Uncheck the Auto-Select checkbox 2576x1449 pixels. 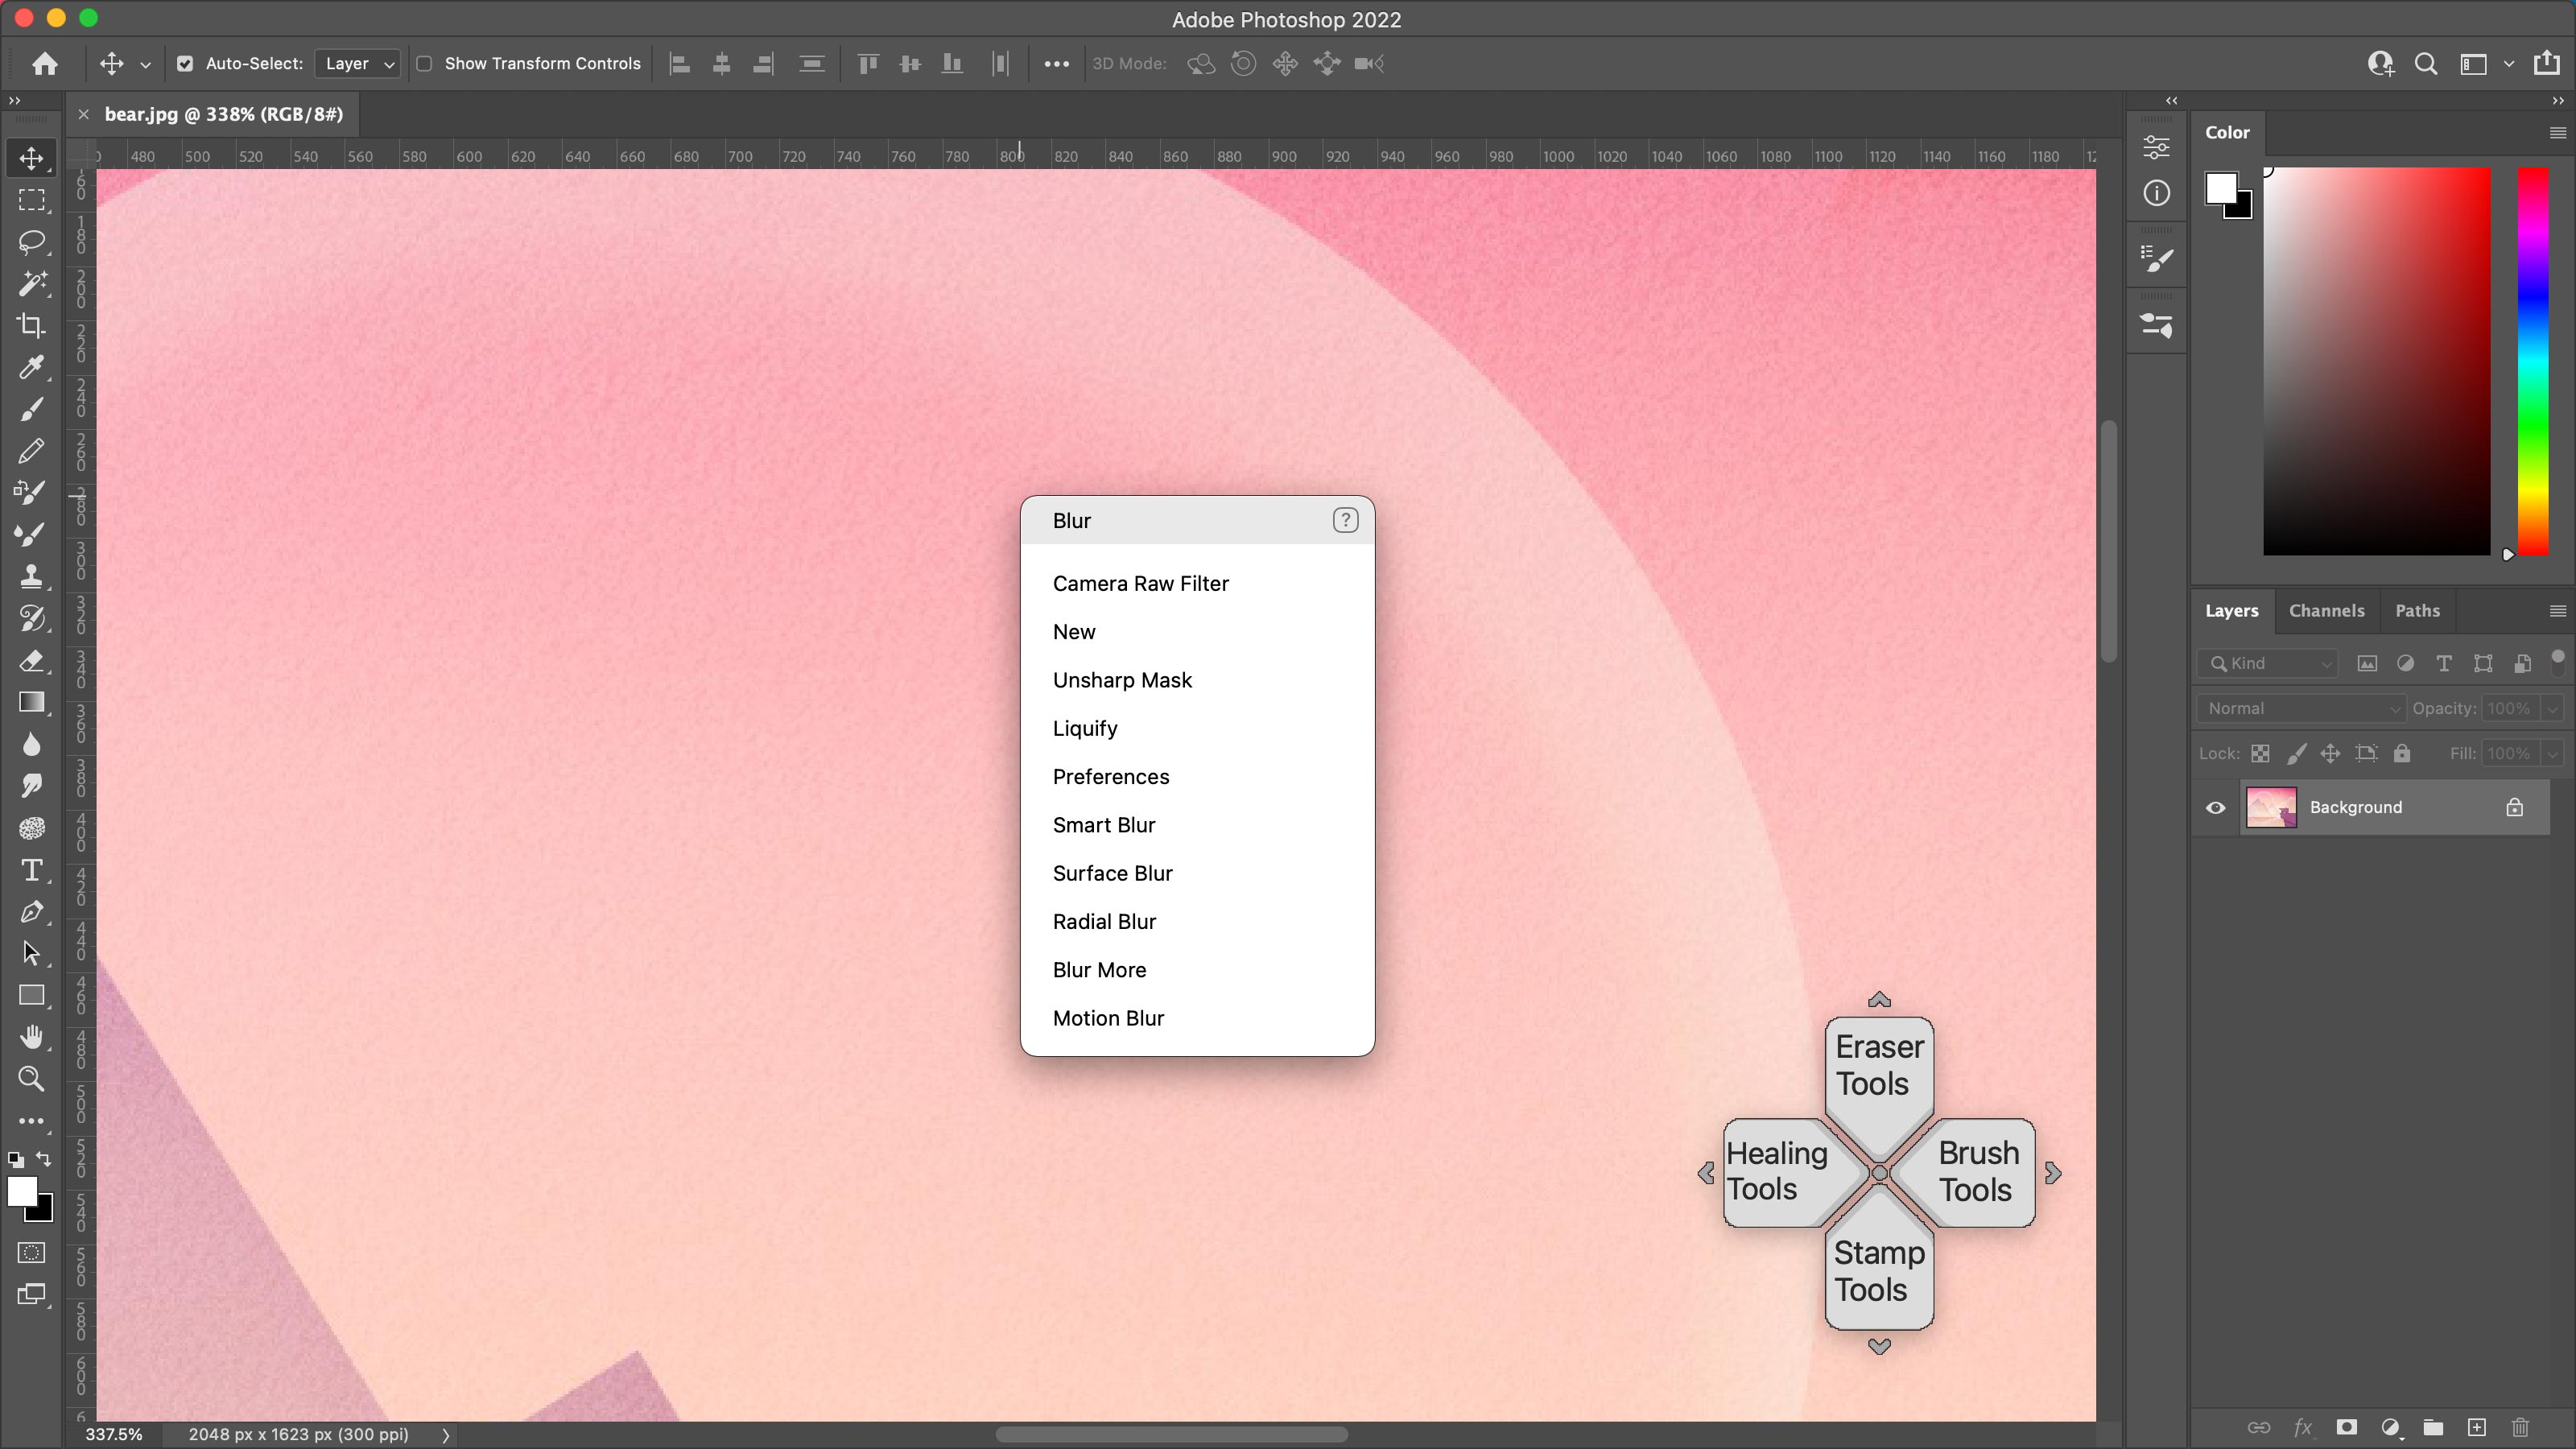(x=185, y=64)
